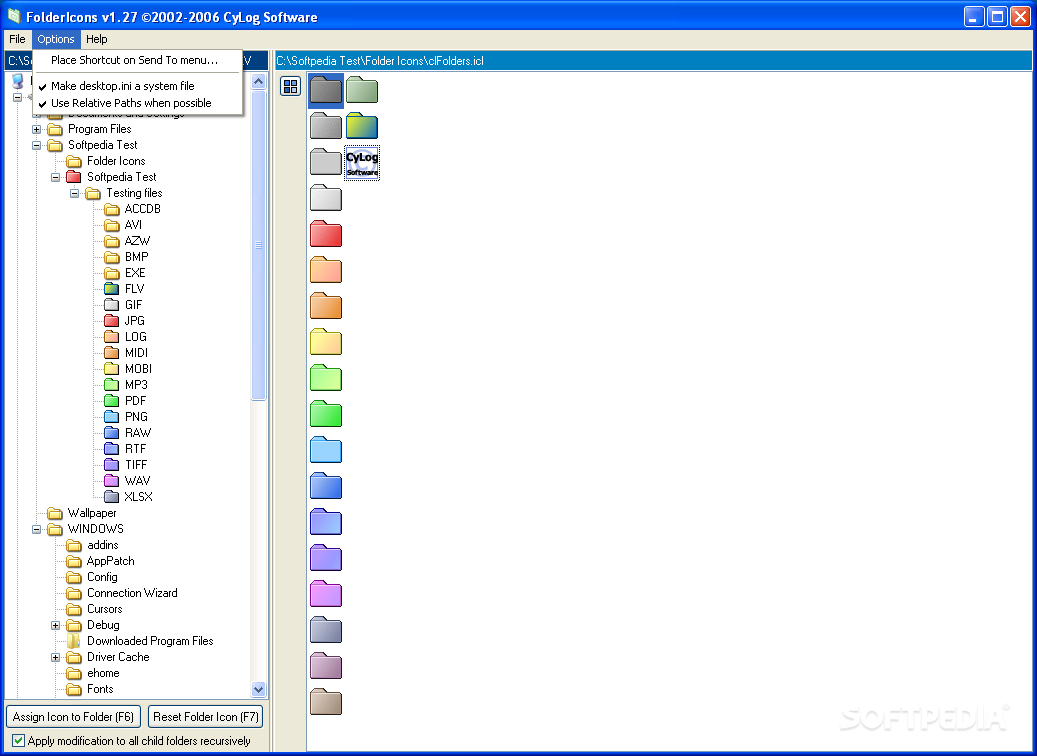Uncheck Apply modification to all child folders
1037x756 pixels.
pos(19,741)
